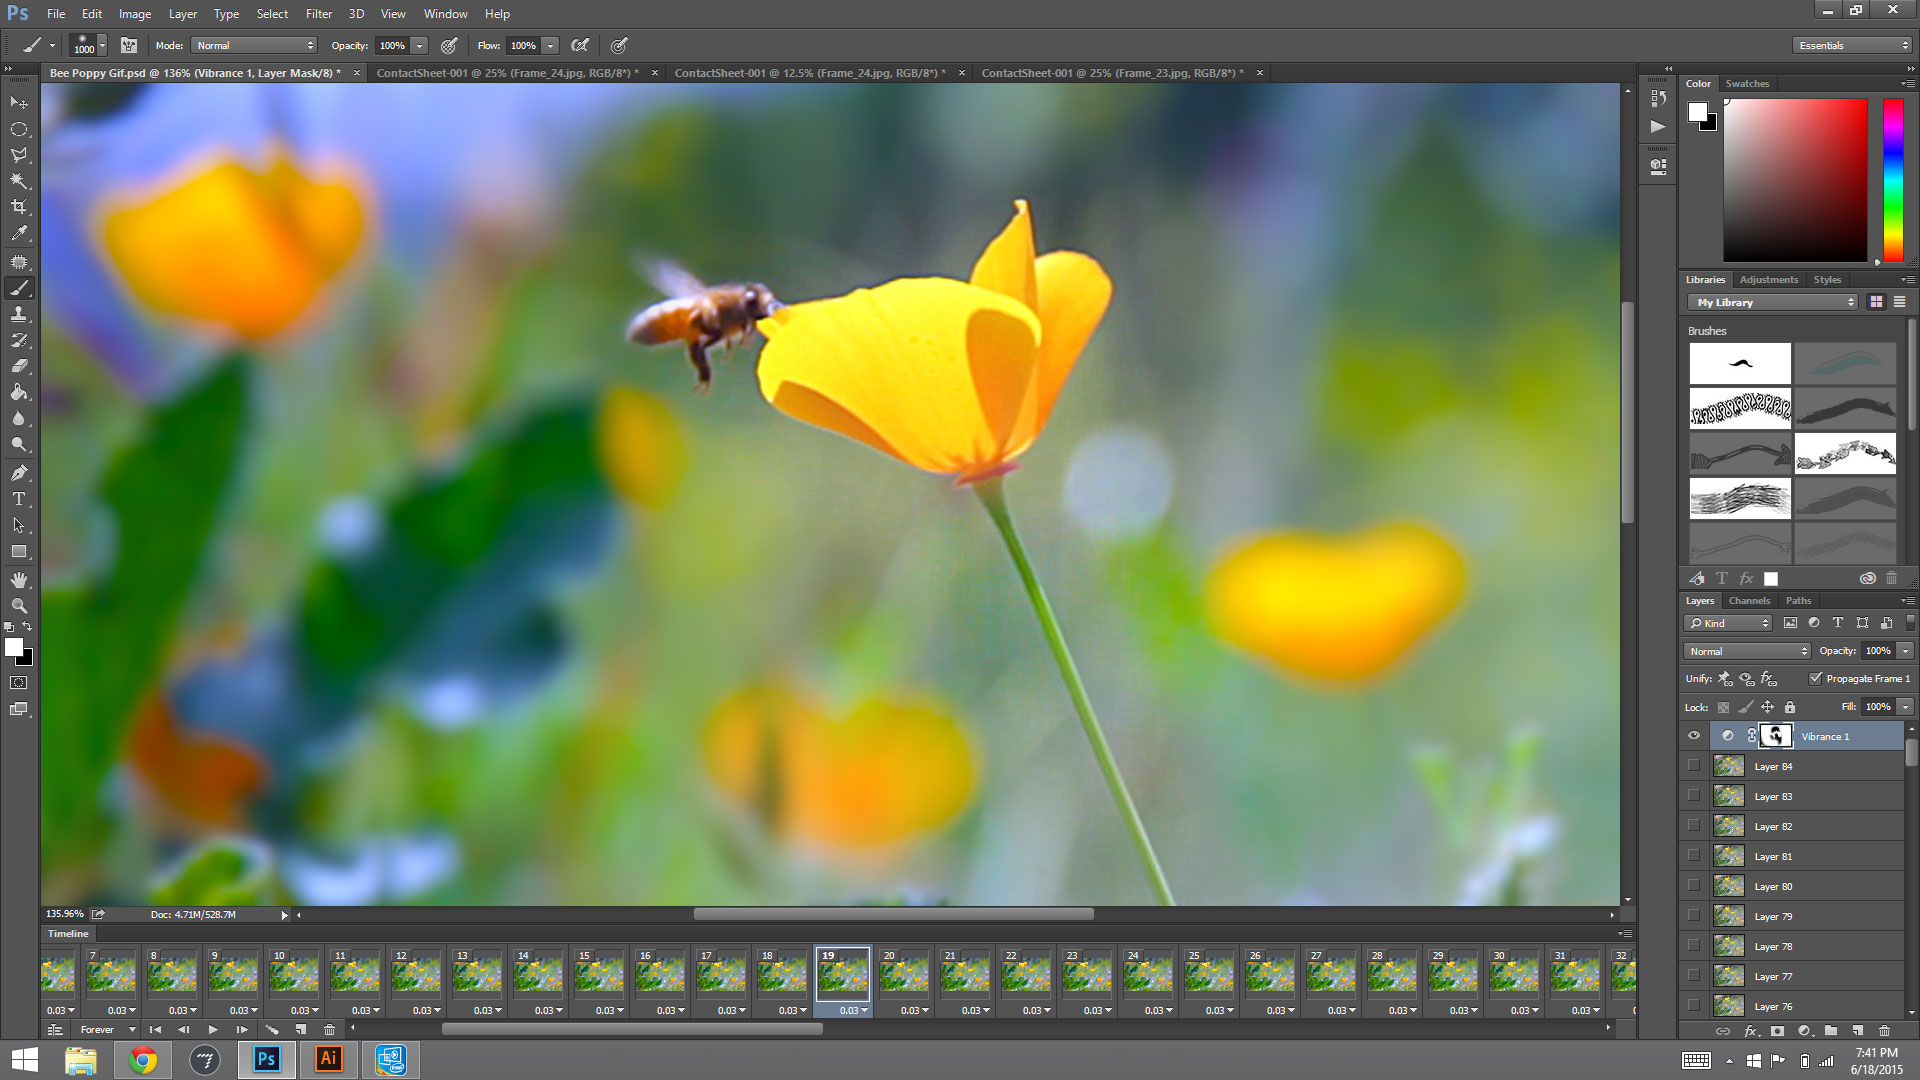Toggle Lock transparent pixels
This screenshot has width=1920, height=1080.
1723,707
